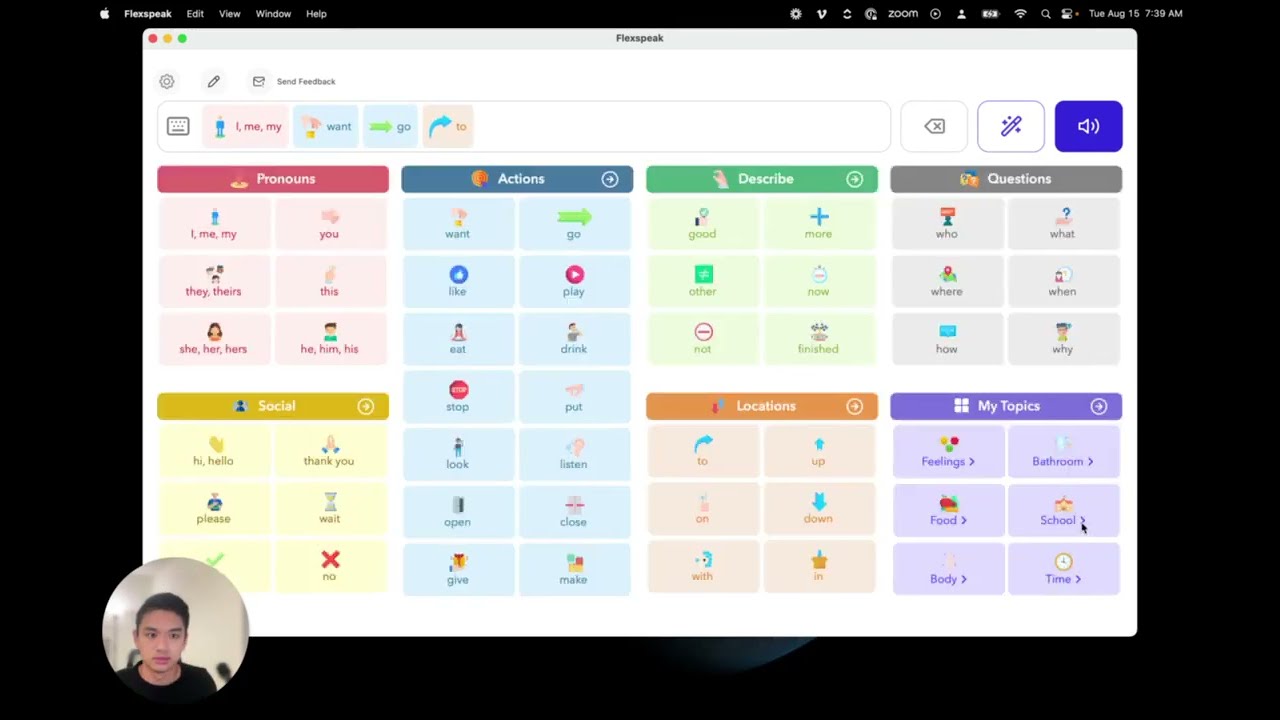Tap the 'why' question tile
The width and height of the screenshot is (1280, 720).
pos(1062,339)
